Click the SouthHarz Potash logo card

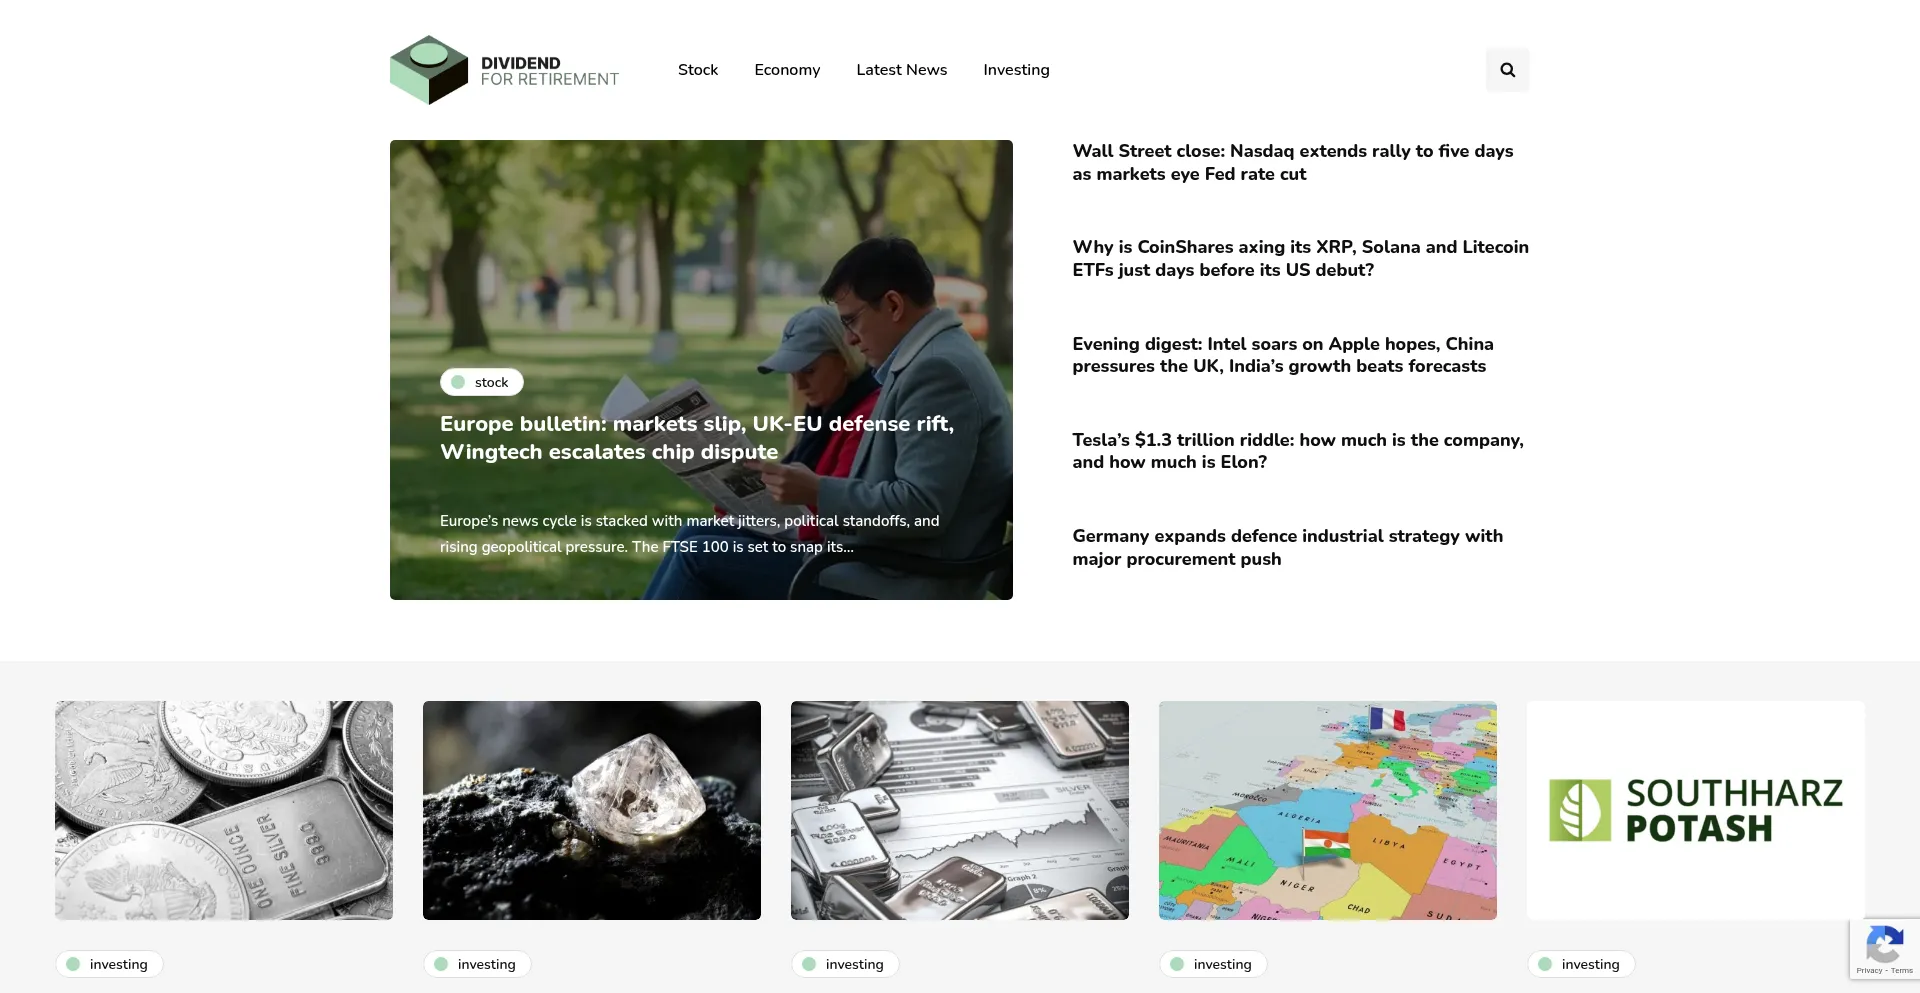[1695, 810]
